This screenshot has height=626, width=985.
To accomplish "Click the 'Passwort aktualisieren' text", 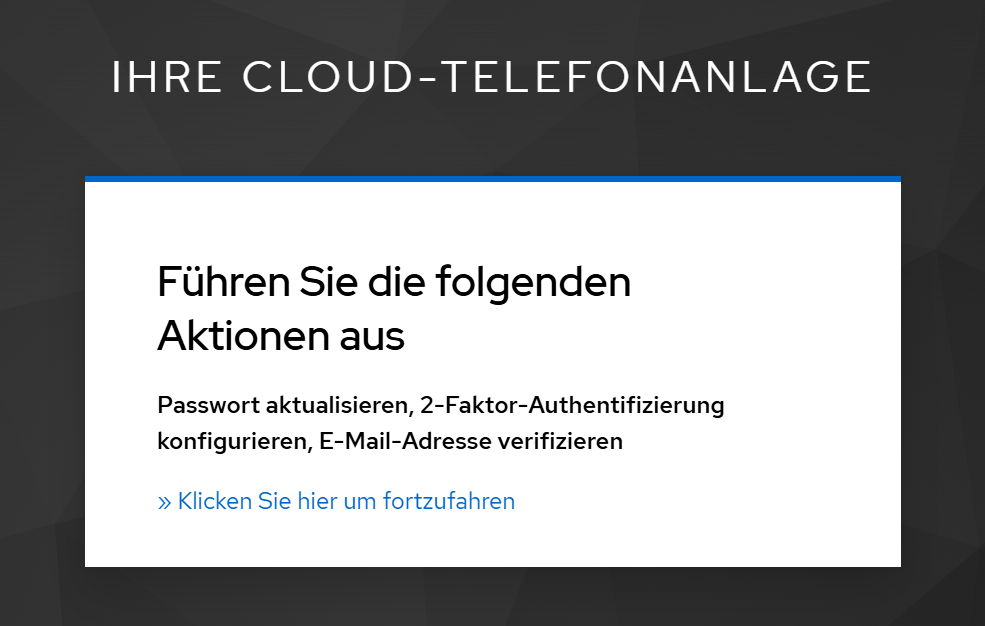I will coord(286,405).
